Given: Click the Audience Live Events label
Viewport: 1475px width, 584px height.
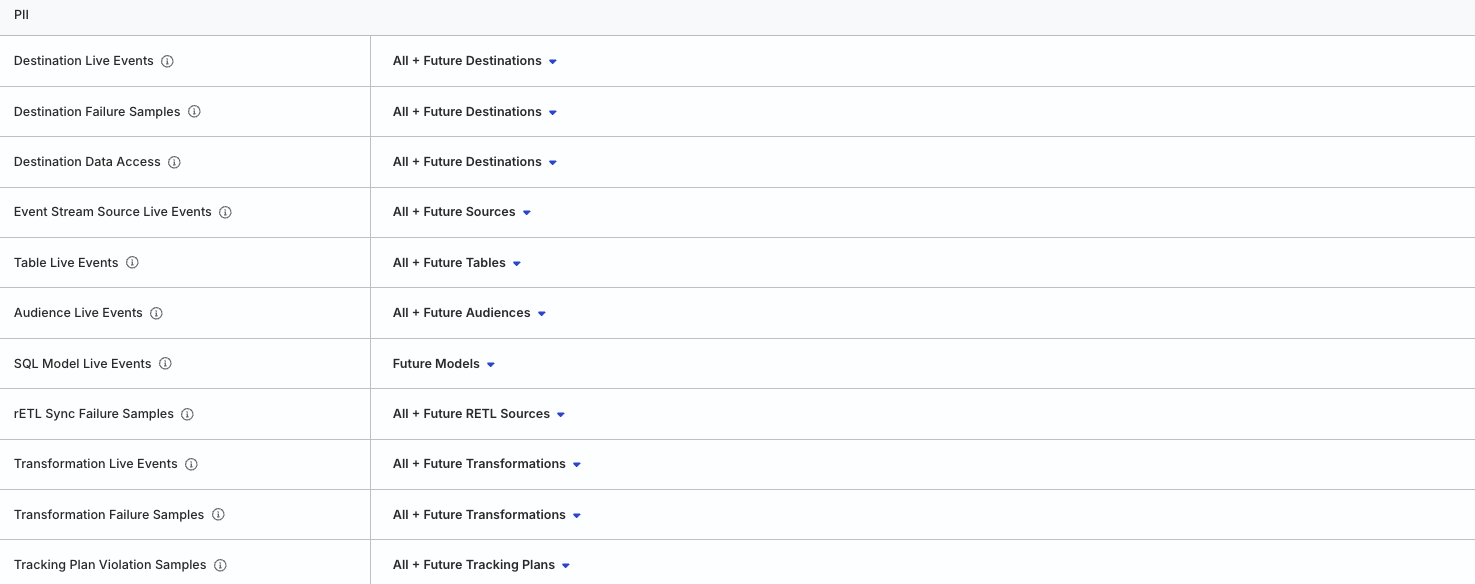Looking at the screenshot, I should point(78,313).
